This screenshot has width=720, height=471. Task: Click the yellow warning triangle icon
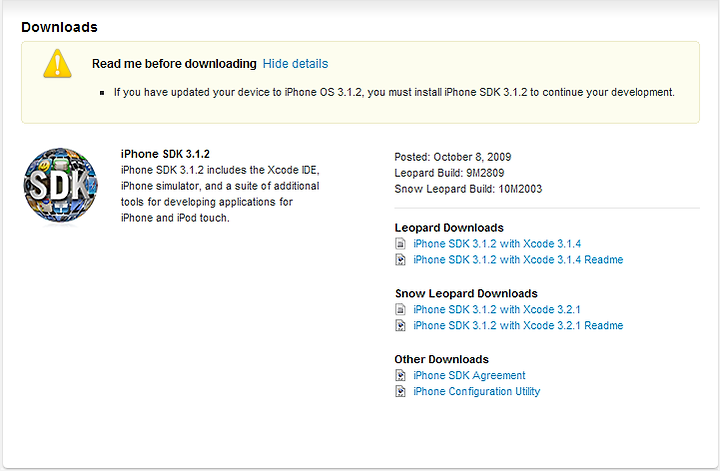point(57,63)
